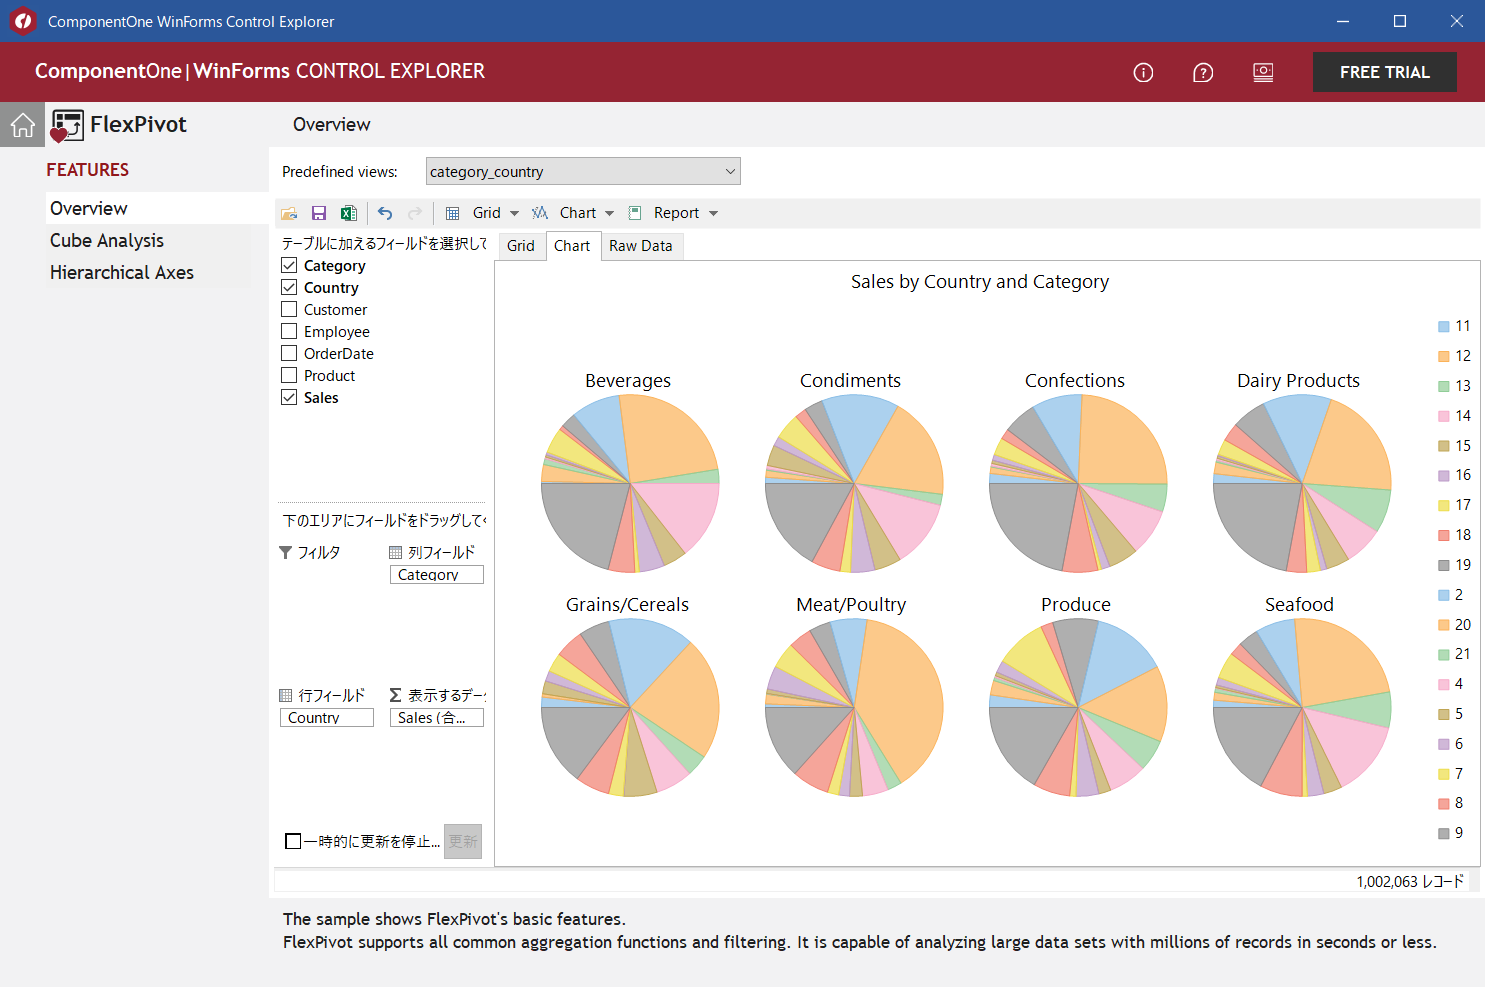Uncheck the Category field checkbox
The height and width of the screenshot is (987, 1485).
click(x=289, y=265)
